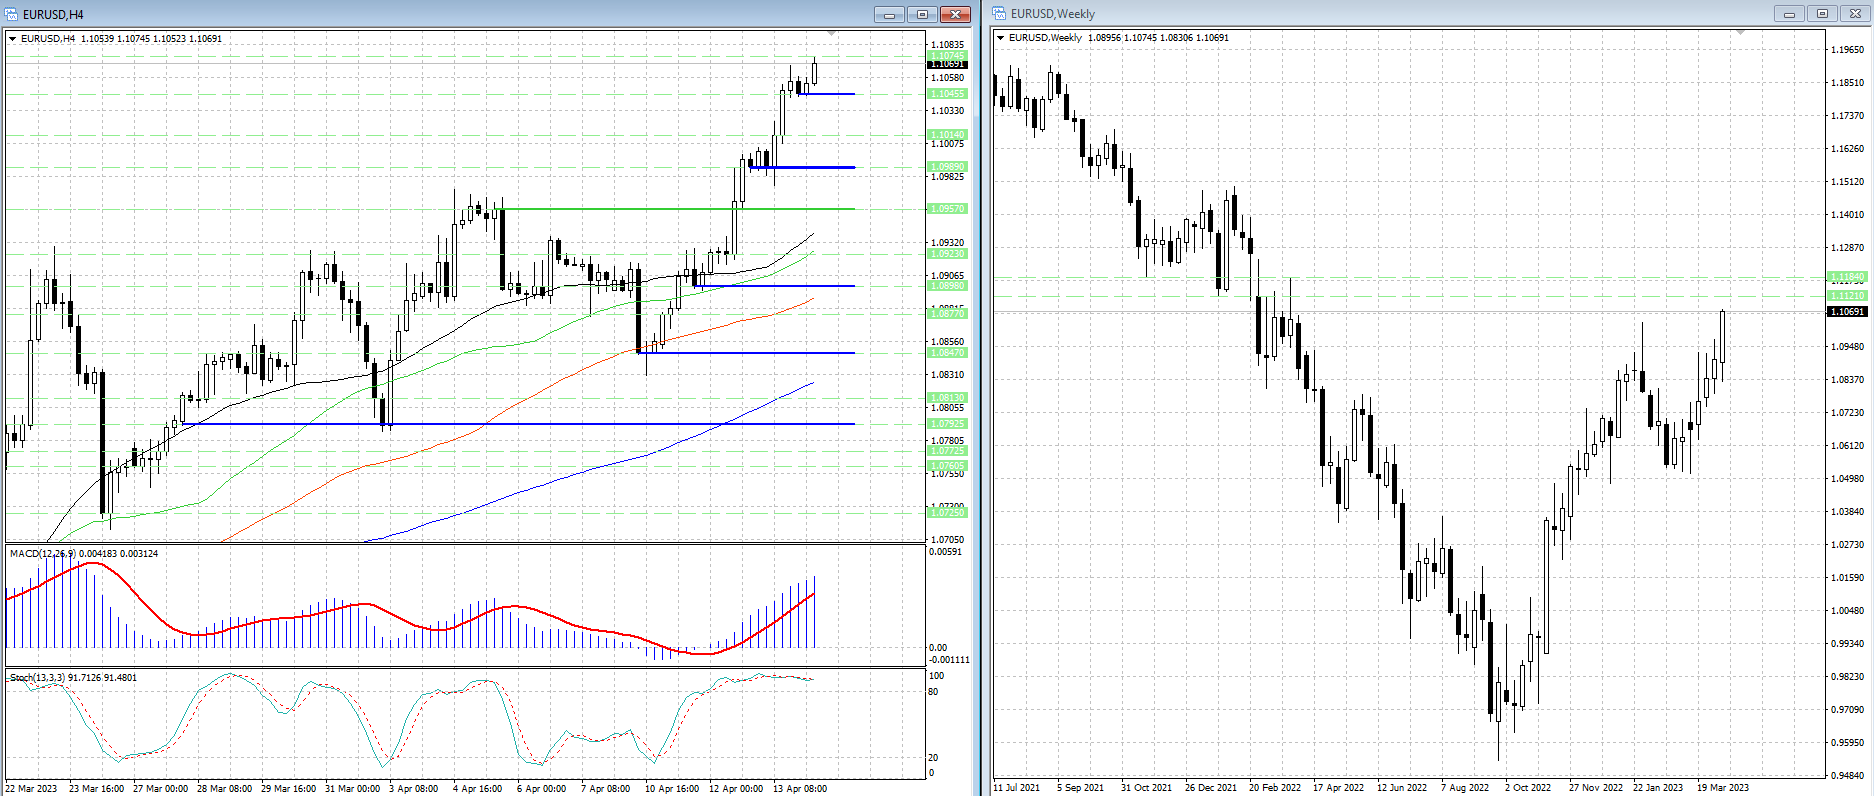Click the green 1.11840 price label on Weekly chart
The width and height of the screenshot is (1874, 796).
[x=1847, y=277]
